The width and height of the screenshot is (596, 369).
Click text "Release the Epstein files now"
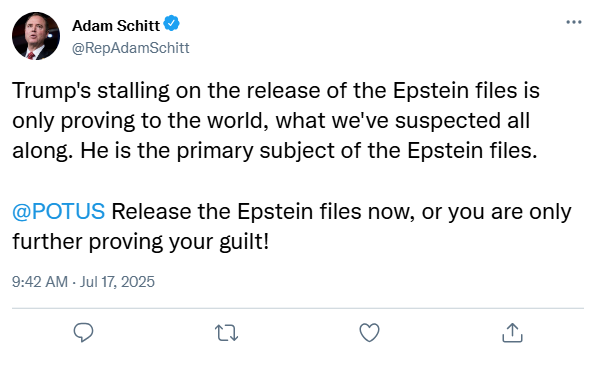(x=263, y=212)
